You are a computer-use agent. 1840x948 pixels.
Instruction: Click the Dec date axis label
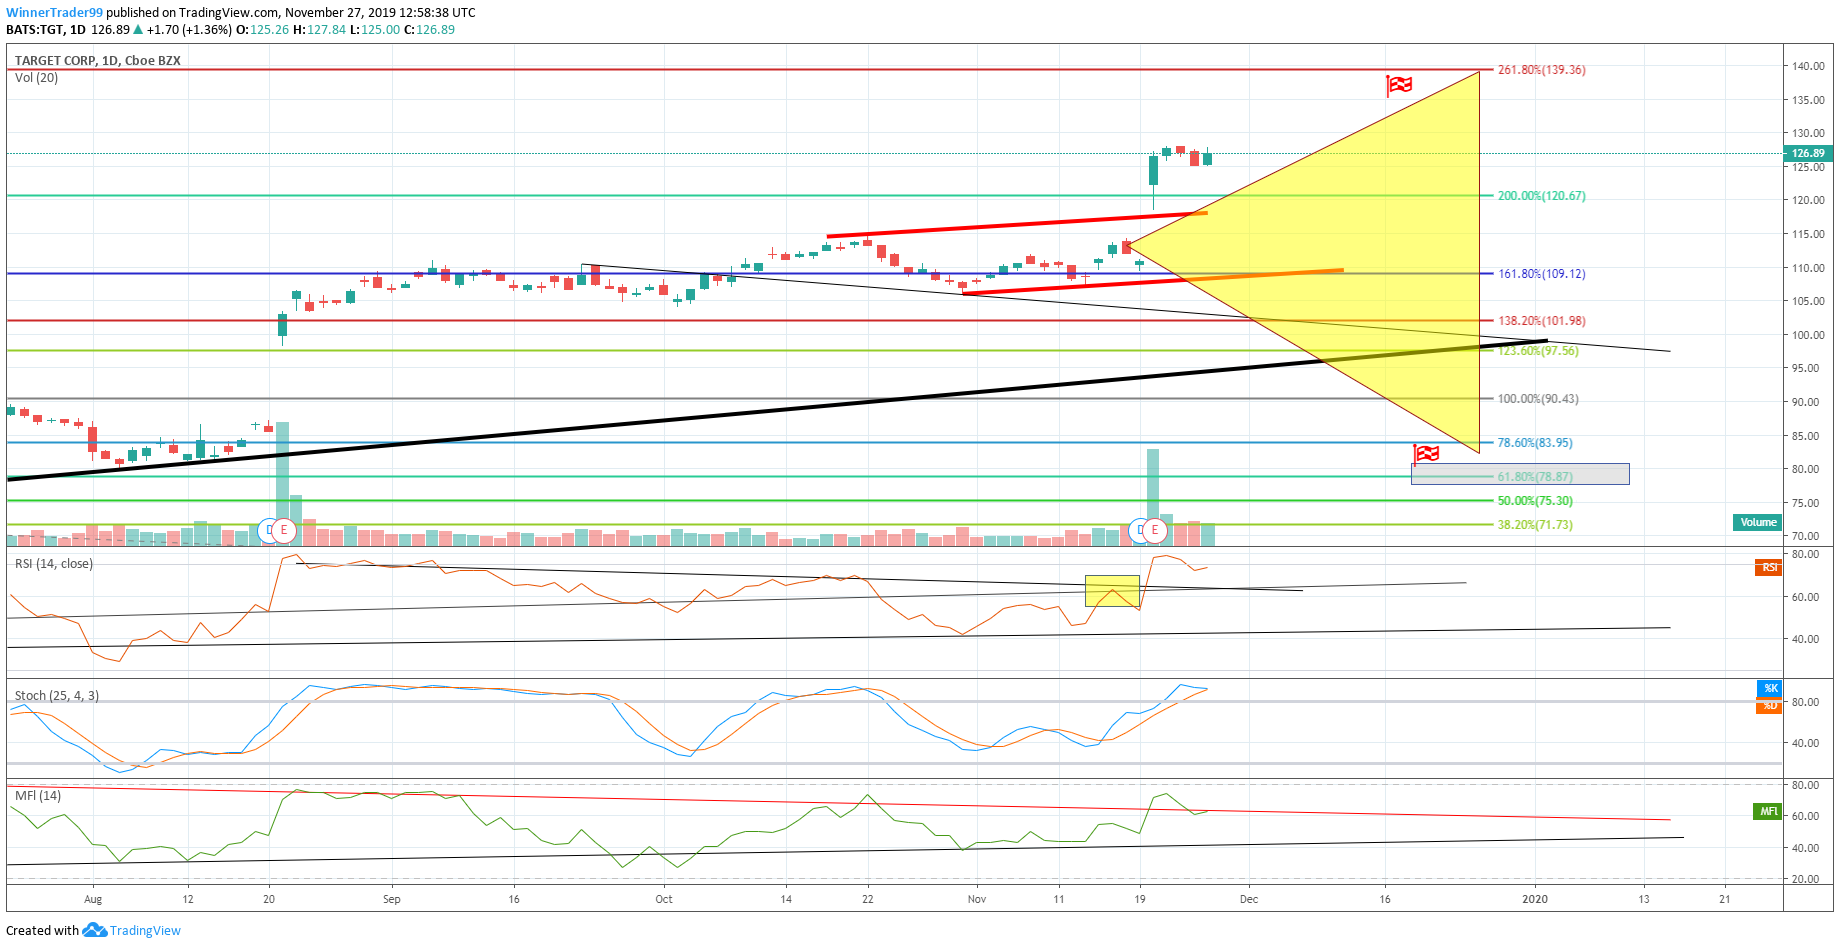click(x=1249, y=899)
